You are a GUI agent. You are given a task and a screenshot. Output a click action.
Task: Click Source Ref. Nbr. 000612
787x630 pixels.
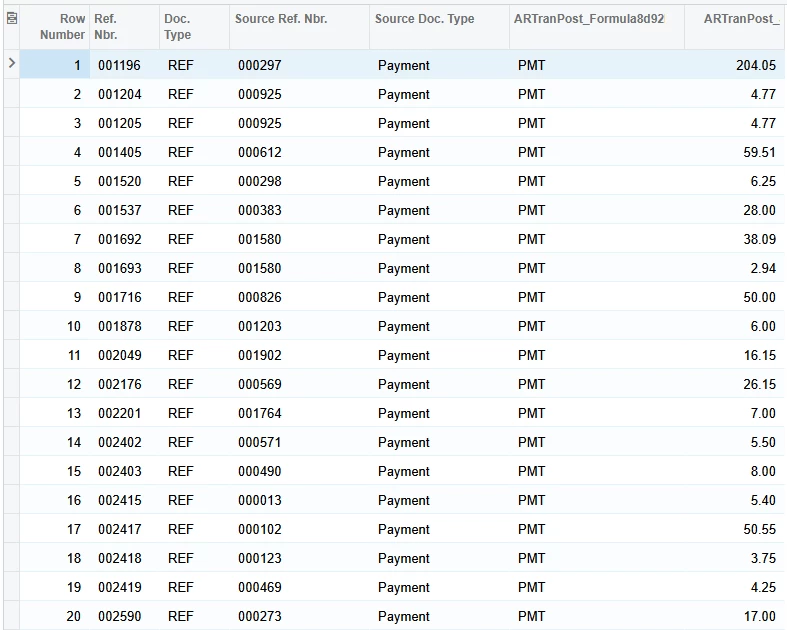pyautogui.click(x=259, y=152)
